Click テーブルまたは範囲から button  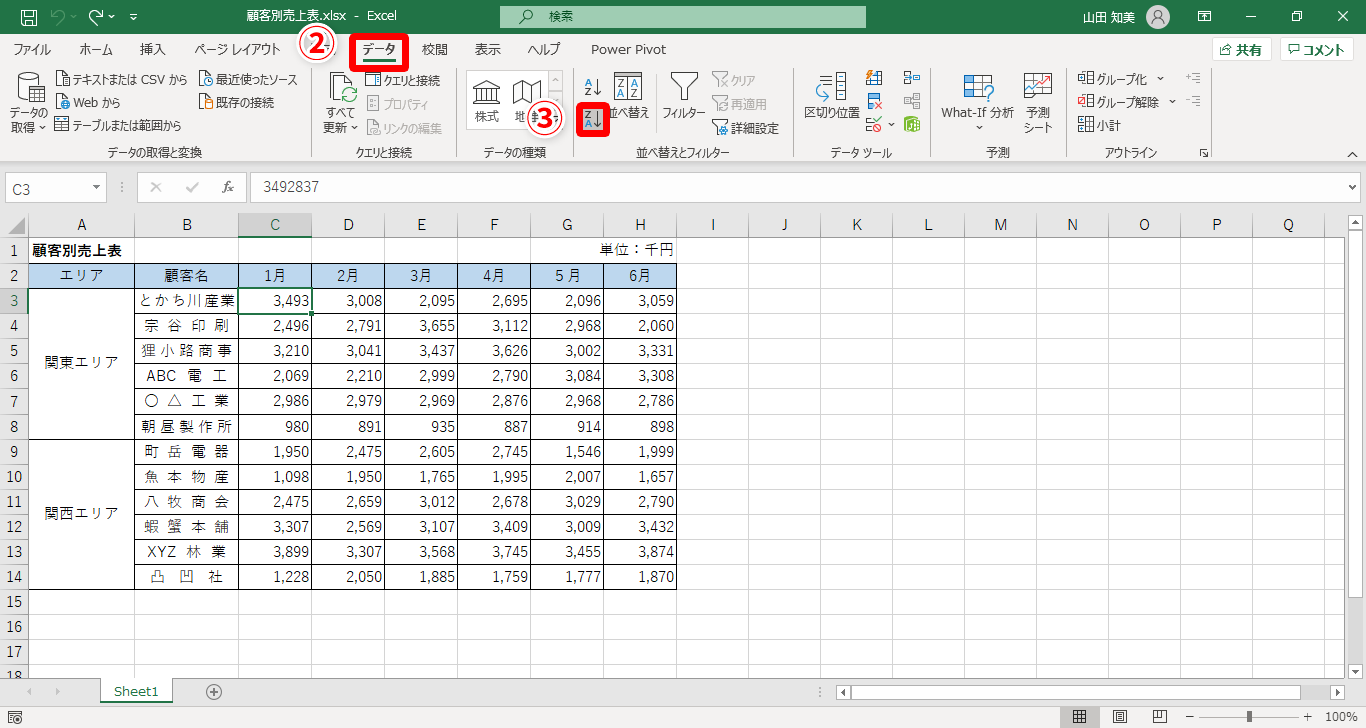coord(118,125)
